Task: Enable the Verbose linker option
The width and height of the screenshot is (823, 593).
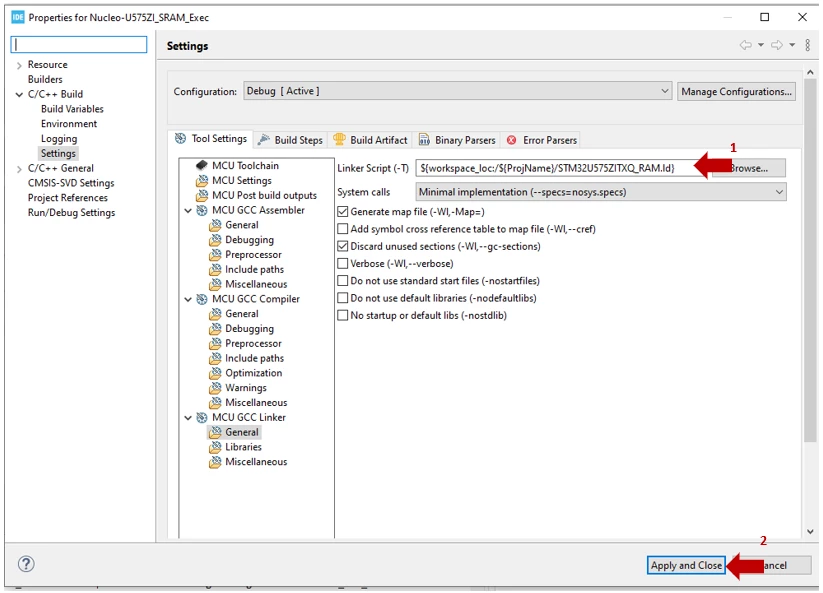Action: (x=343, y=263)
